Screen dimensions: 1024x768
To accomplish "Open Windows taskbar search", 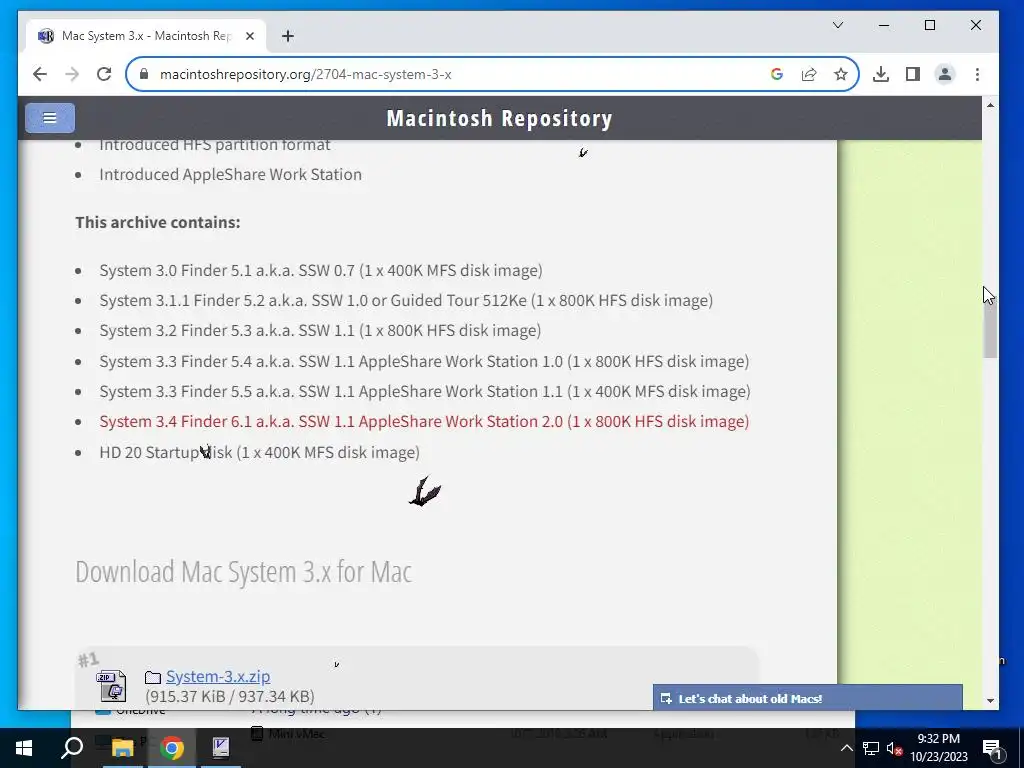I will tap(72, 748).
